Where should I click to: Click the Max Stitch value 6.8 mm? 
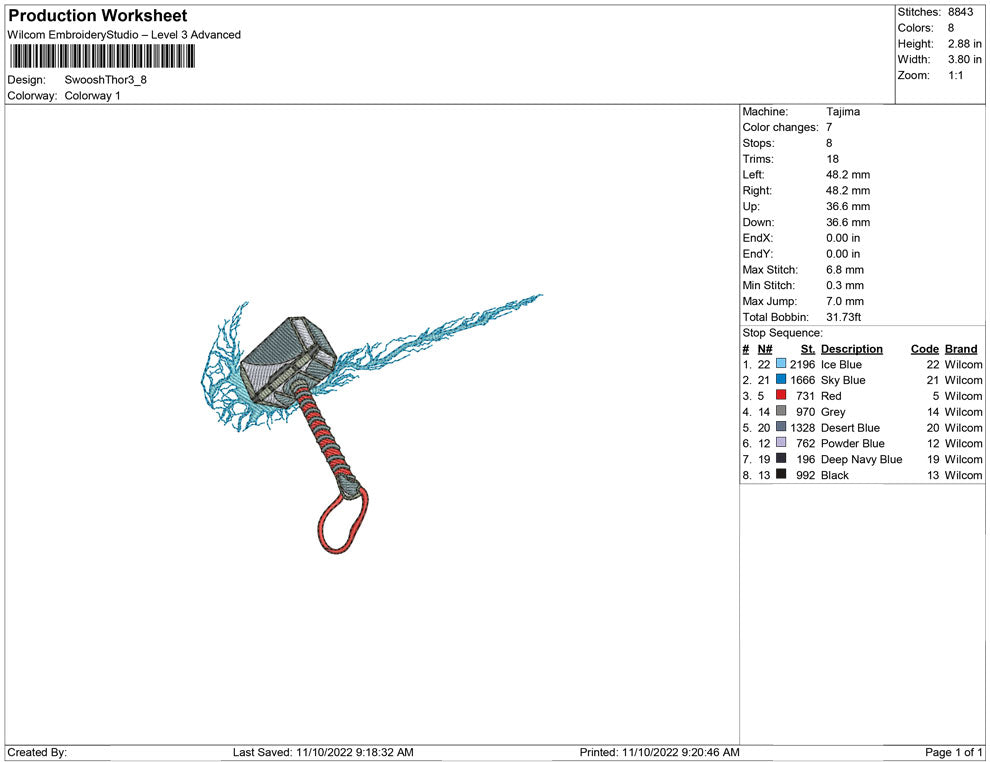845,270
